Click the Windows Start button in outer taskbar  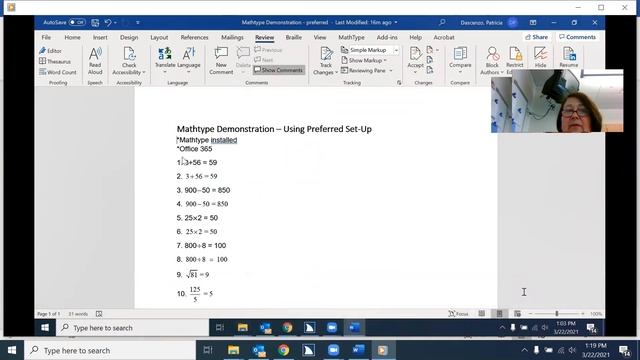tap(12, 350)
